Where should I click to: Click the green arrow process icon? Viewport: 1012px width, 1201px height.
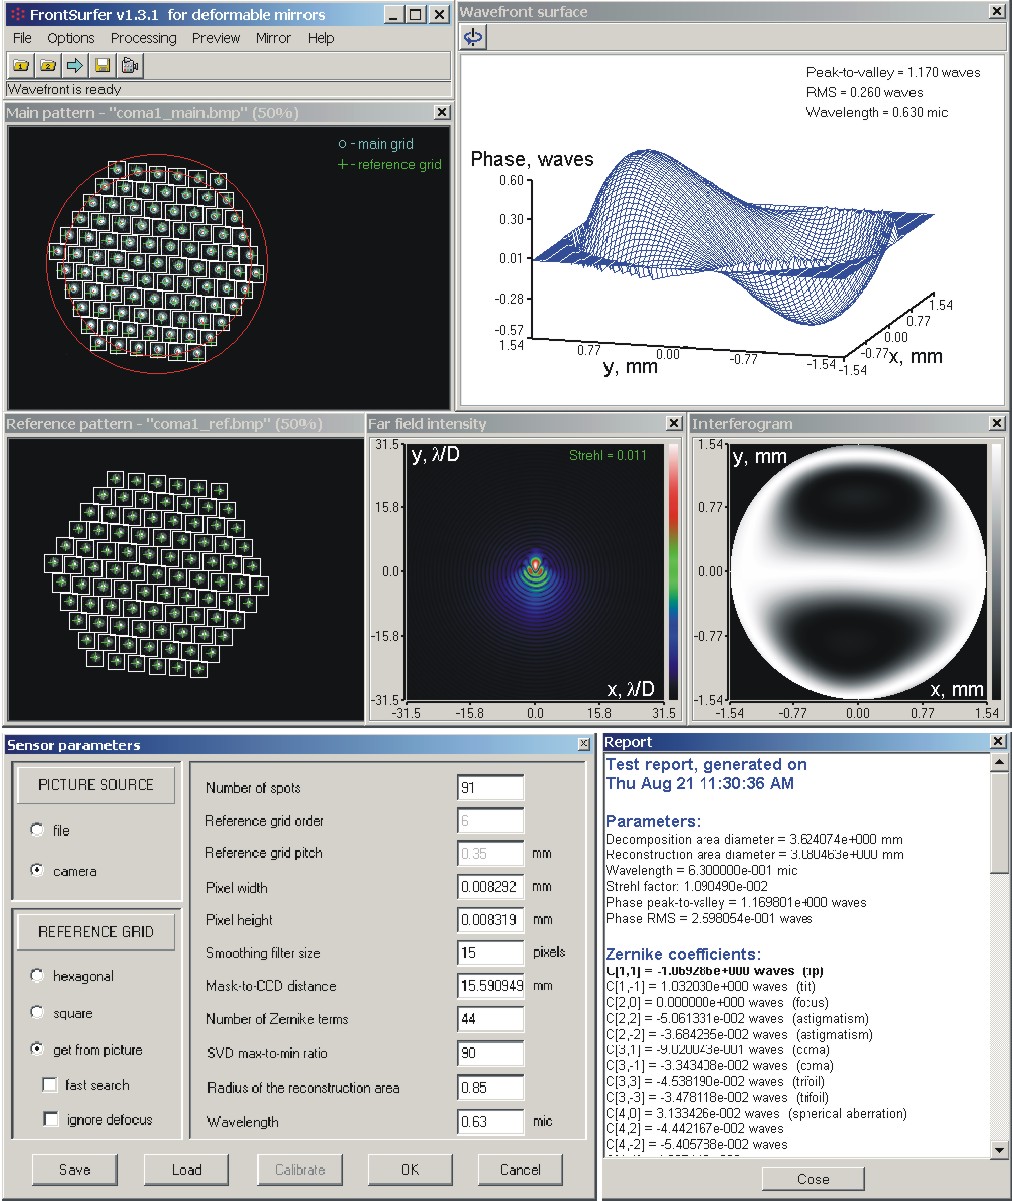(74, 66)
